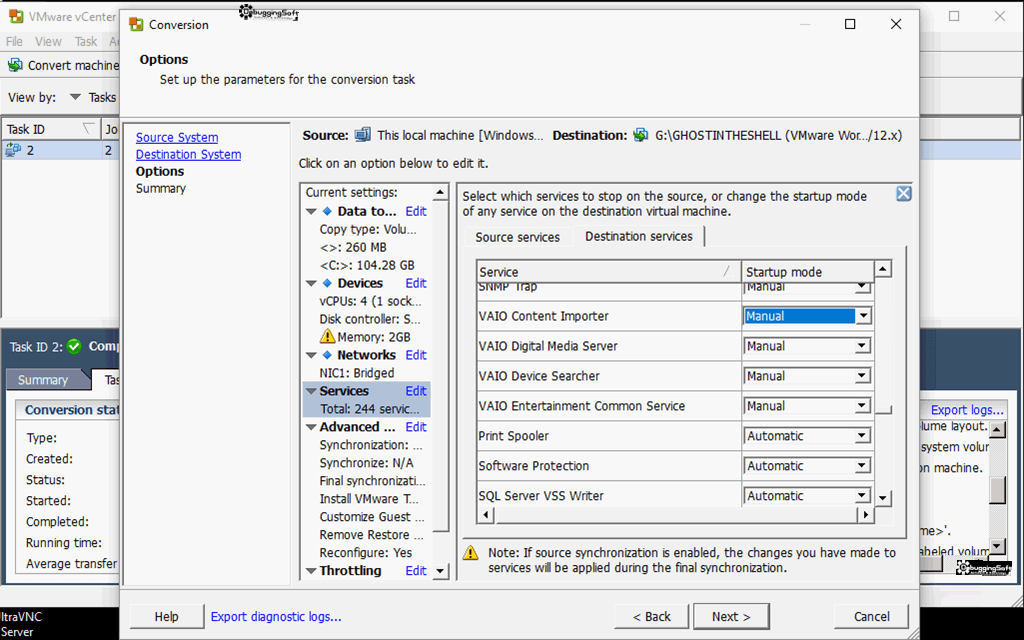Click Edit link for Data to copy
The image size is (1024, 640).
coord(415,212)
